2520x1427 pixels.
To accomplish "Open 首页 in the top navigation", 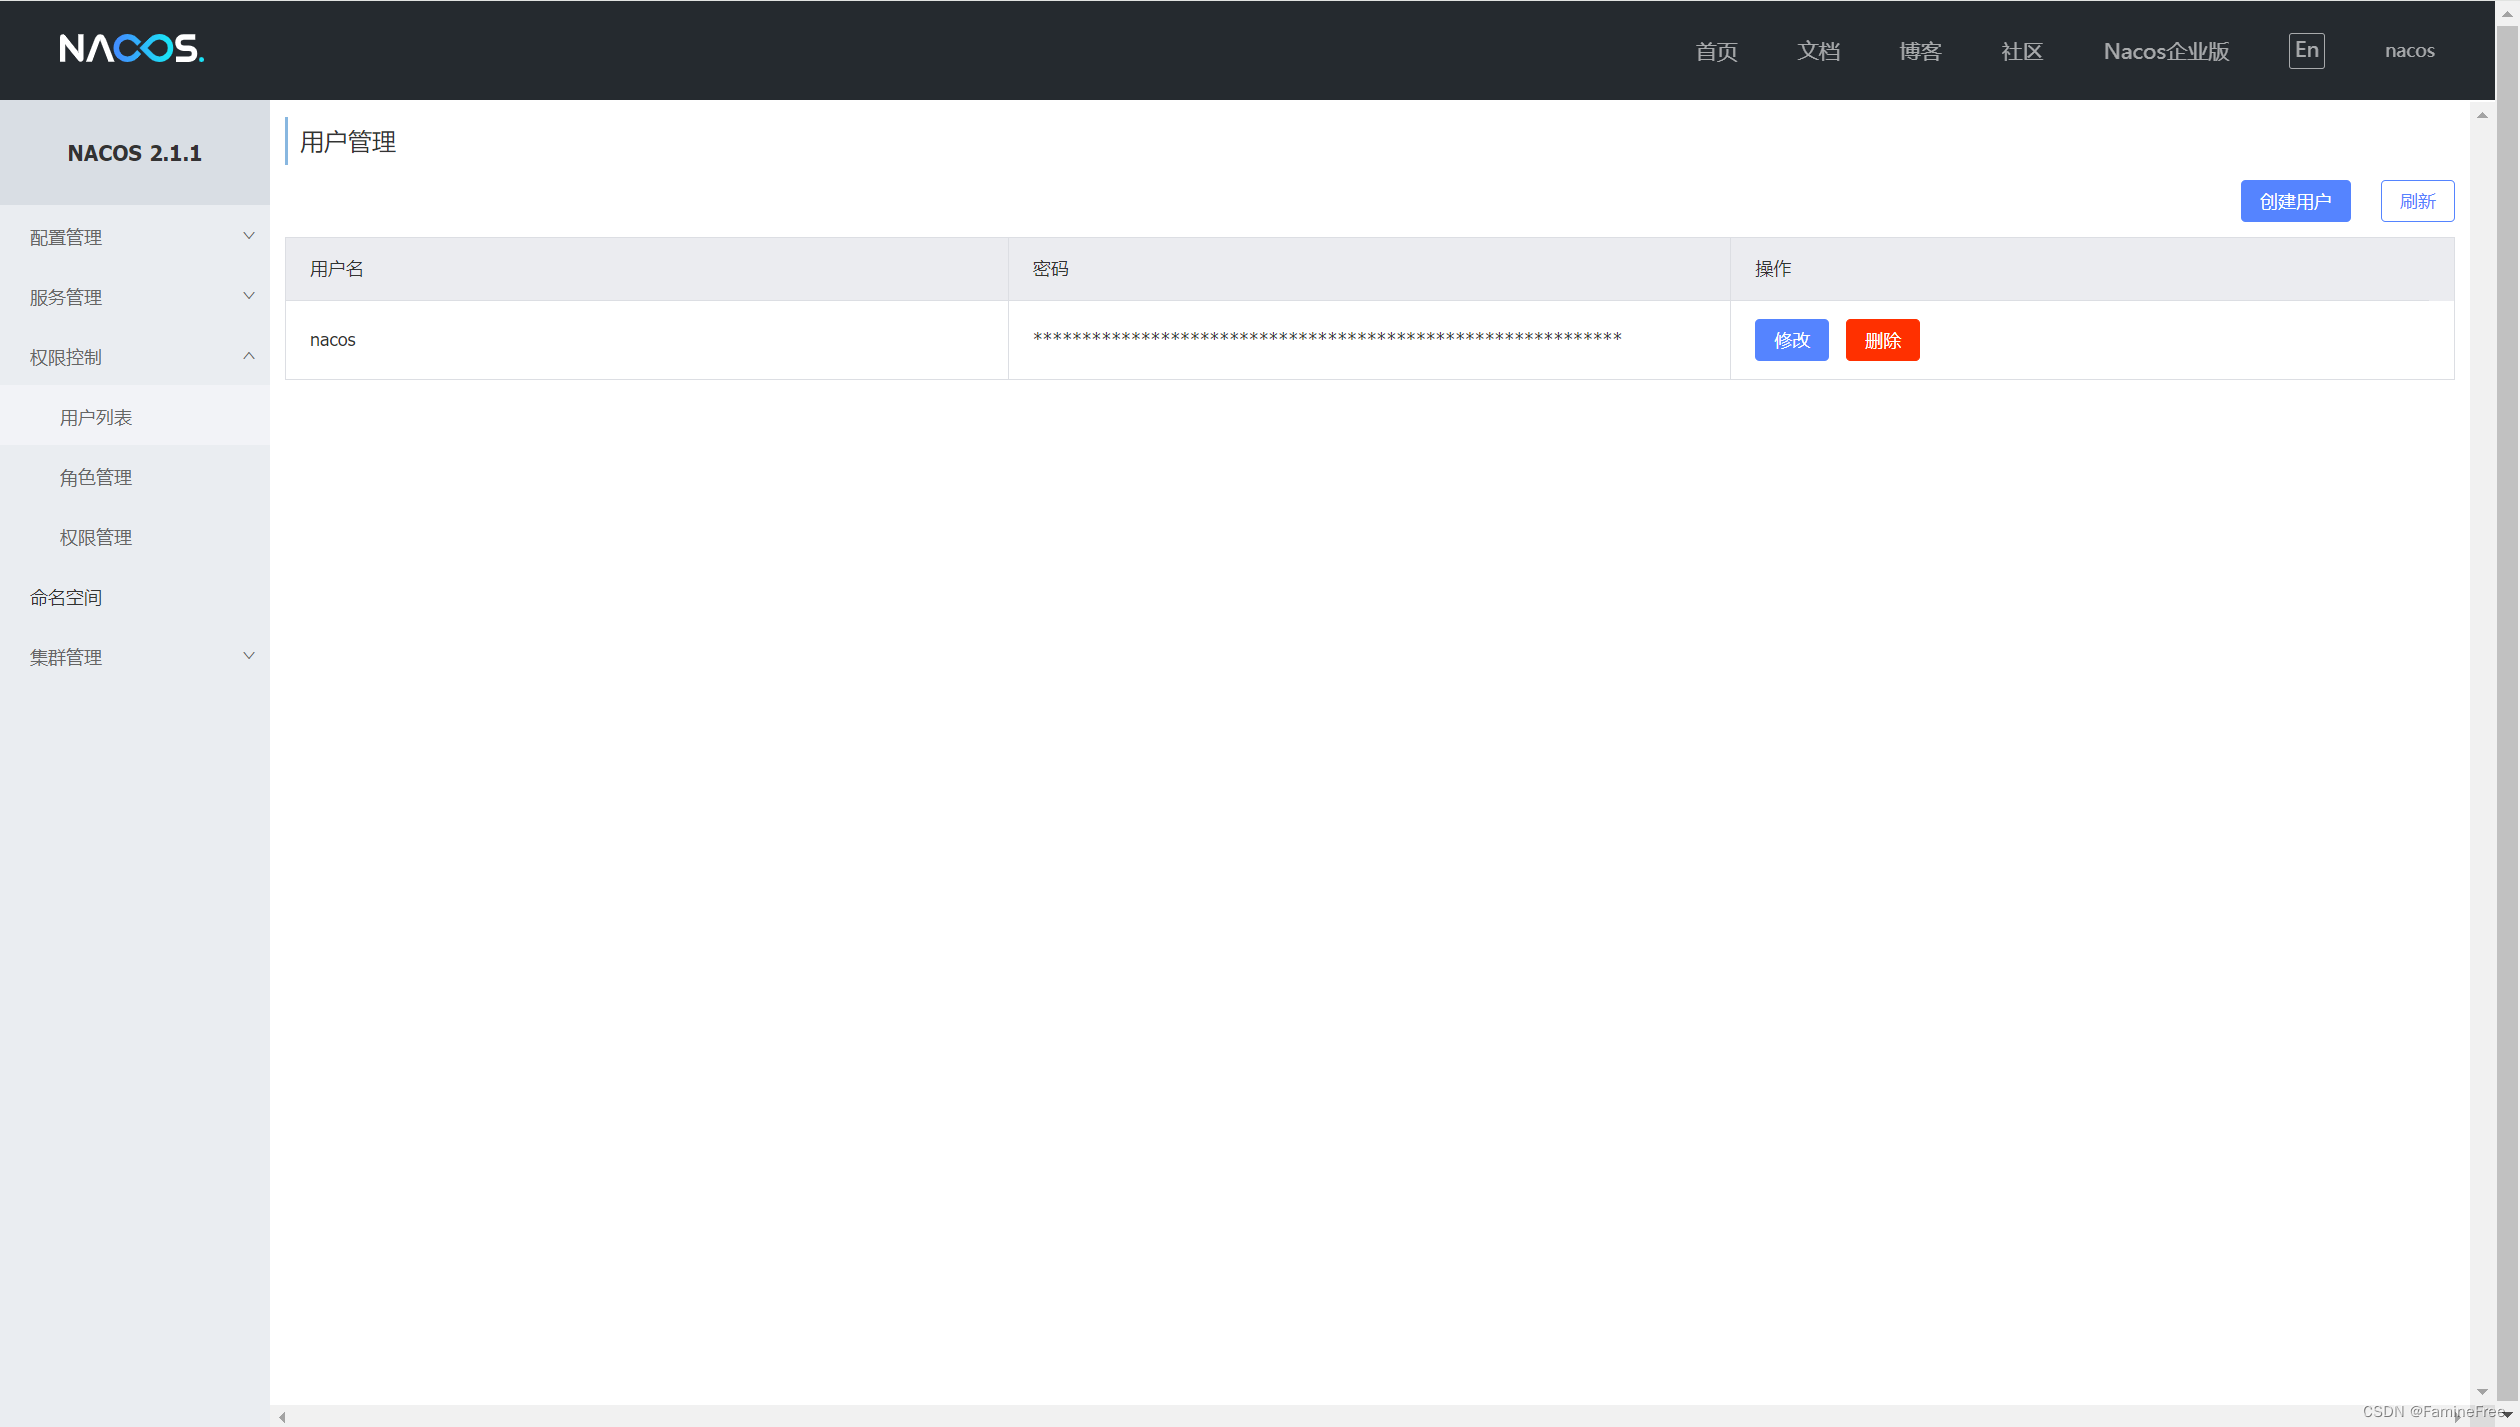I will coord(1716,51).
